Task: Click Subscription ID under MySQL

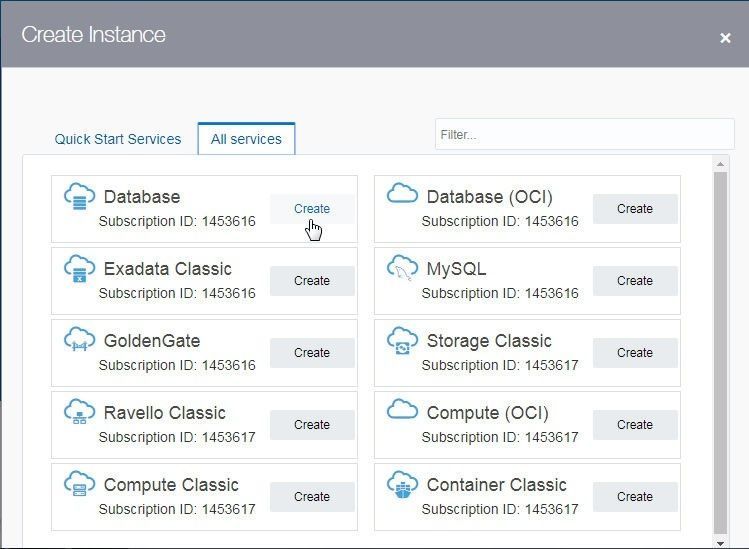Action: pyautogui.click(x=500, y=293)
